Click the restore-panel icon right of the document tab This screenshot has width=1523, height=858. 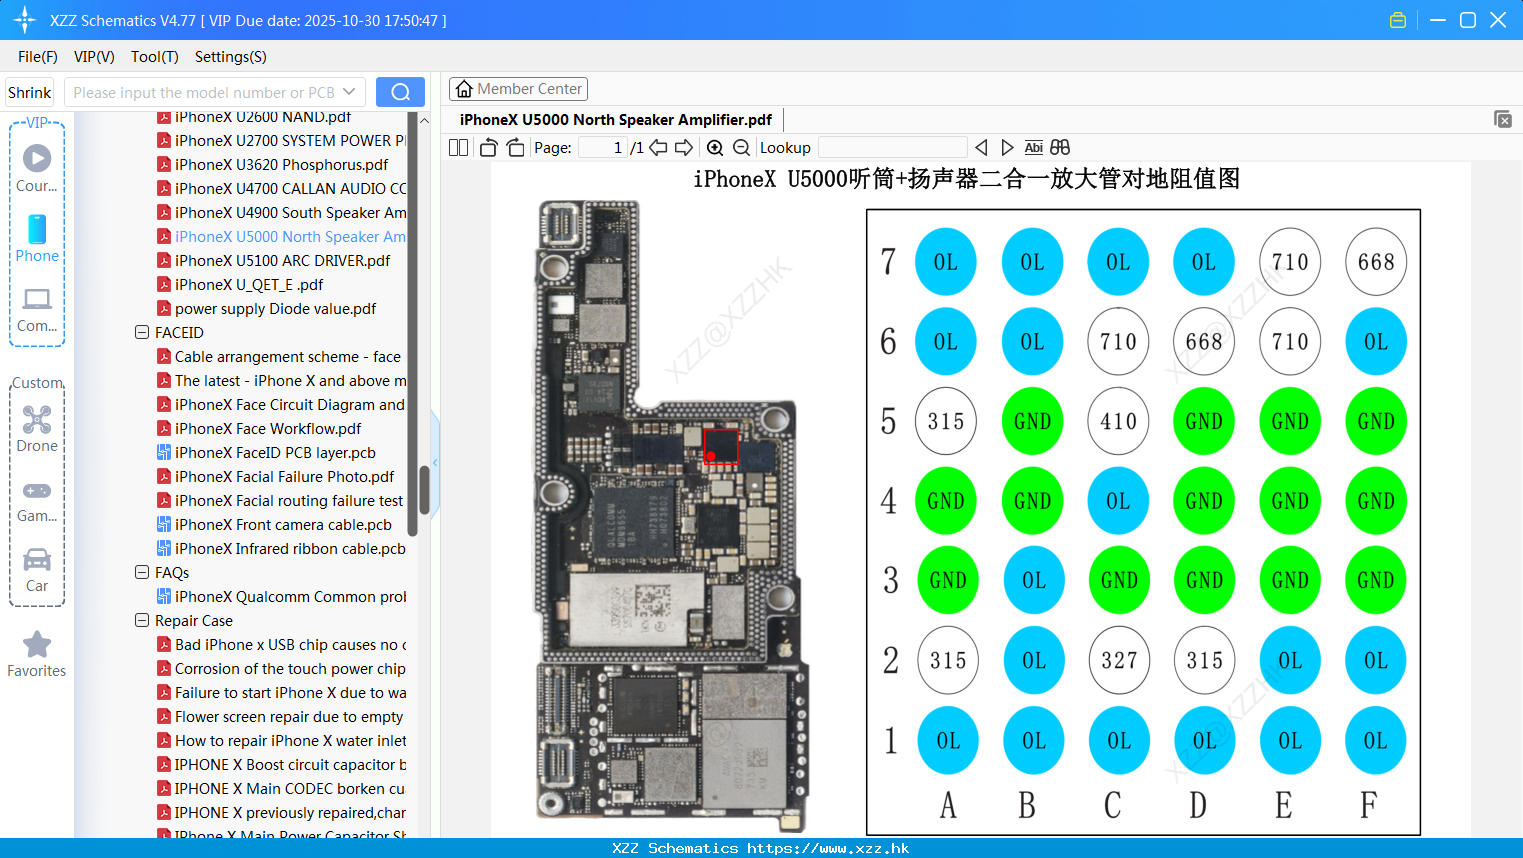[x=1502, y=119]
